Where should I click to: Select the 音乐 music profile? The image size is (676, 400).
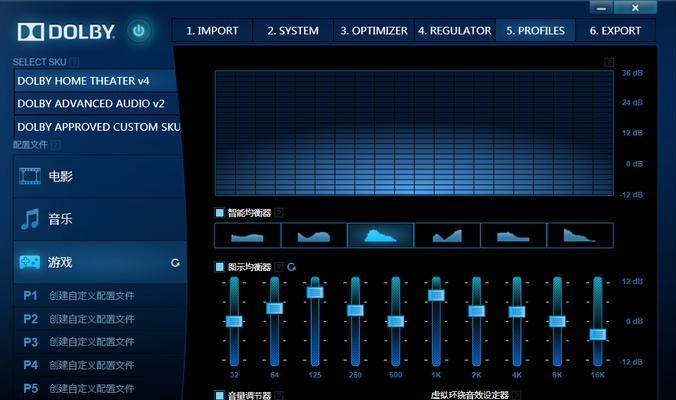100,219
